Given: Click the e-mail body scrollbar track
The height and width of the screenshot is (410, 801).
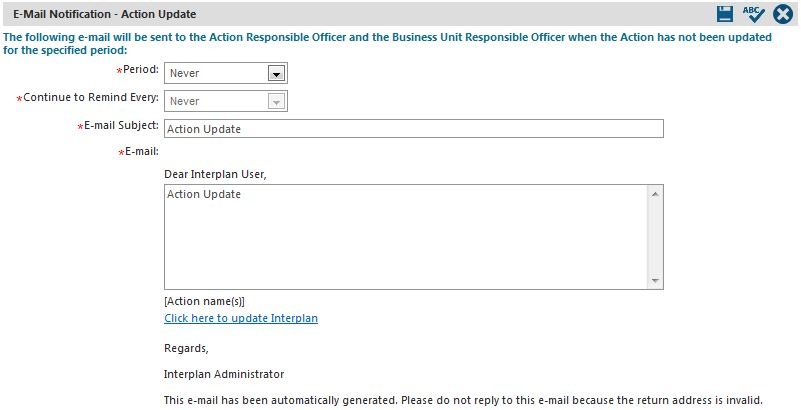Looking at the screenshot, I should (x=655, y=237).
